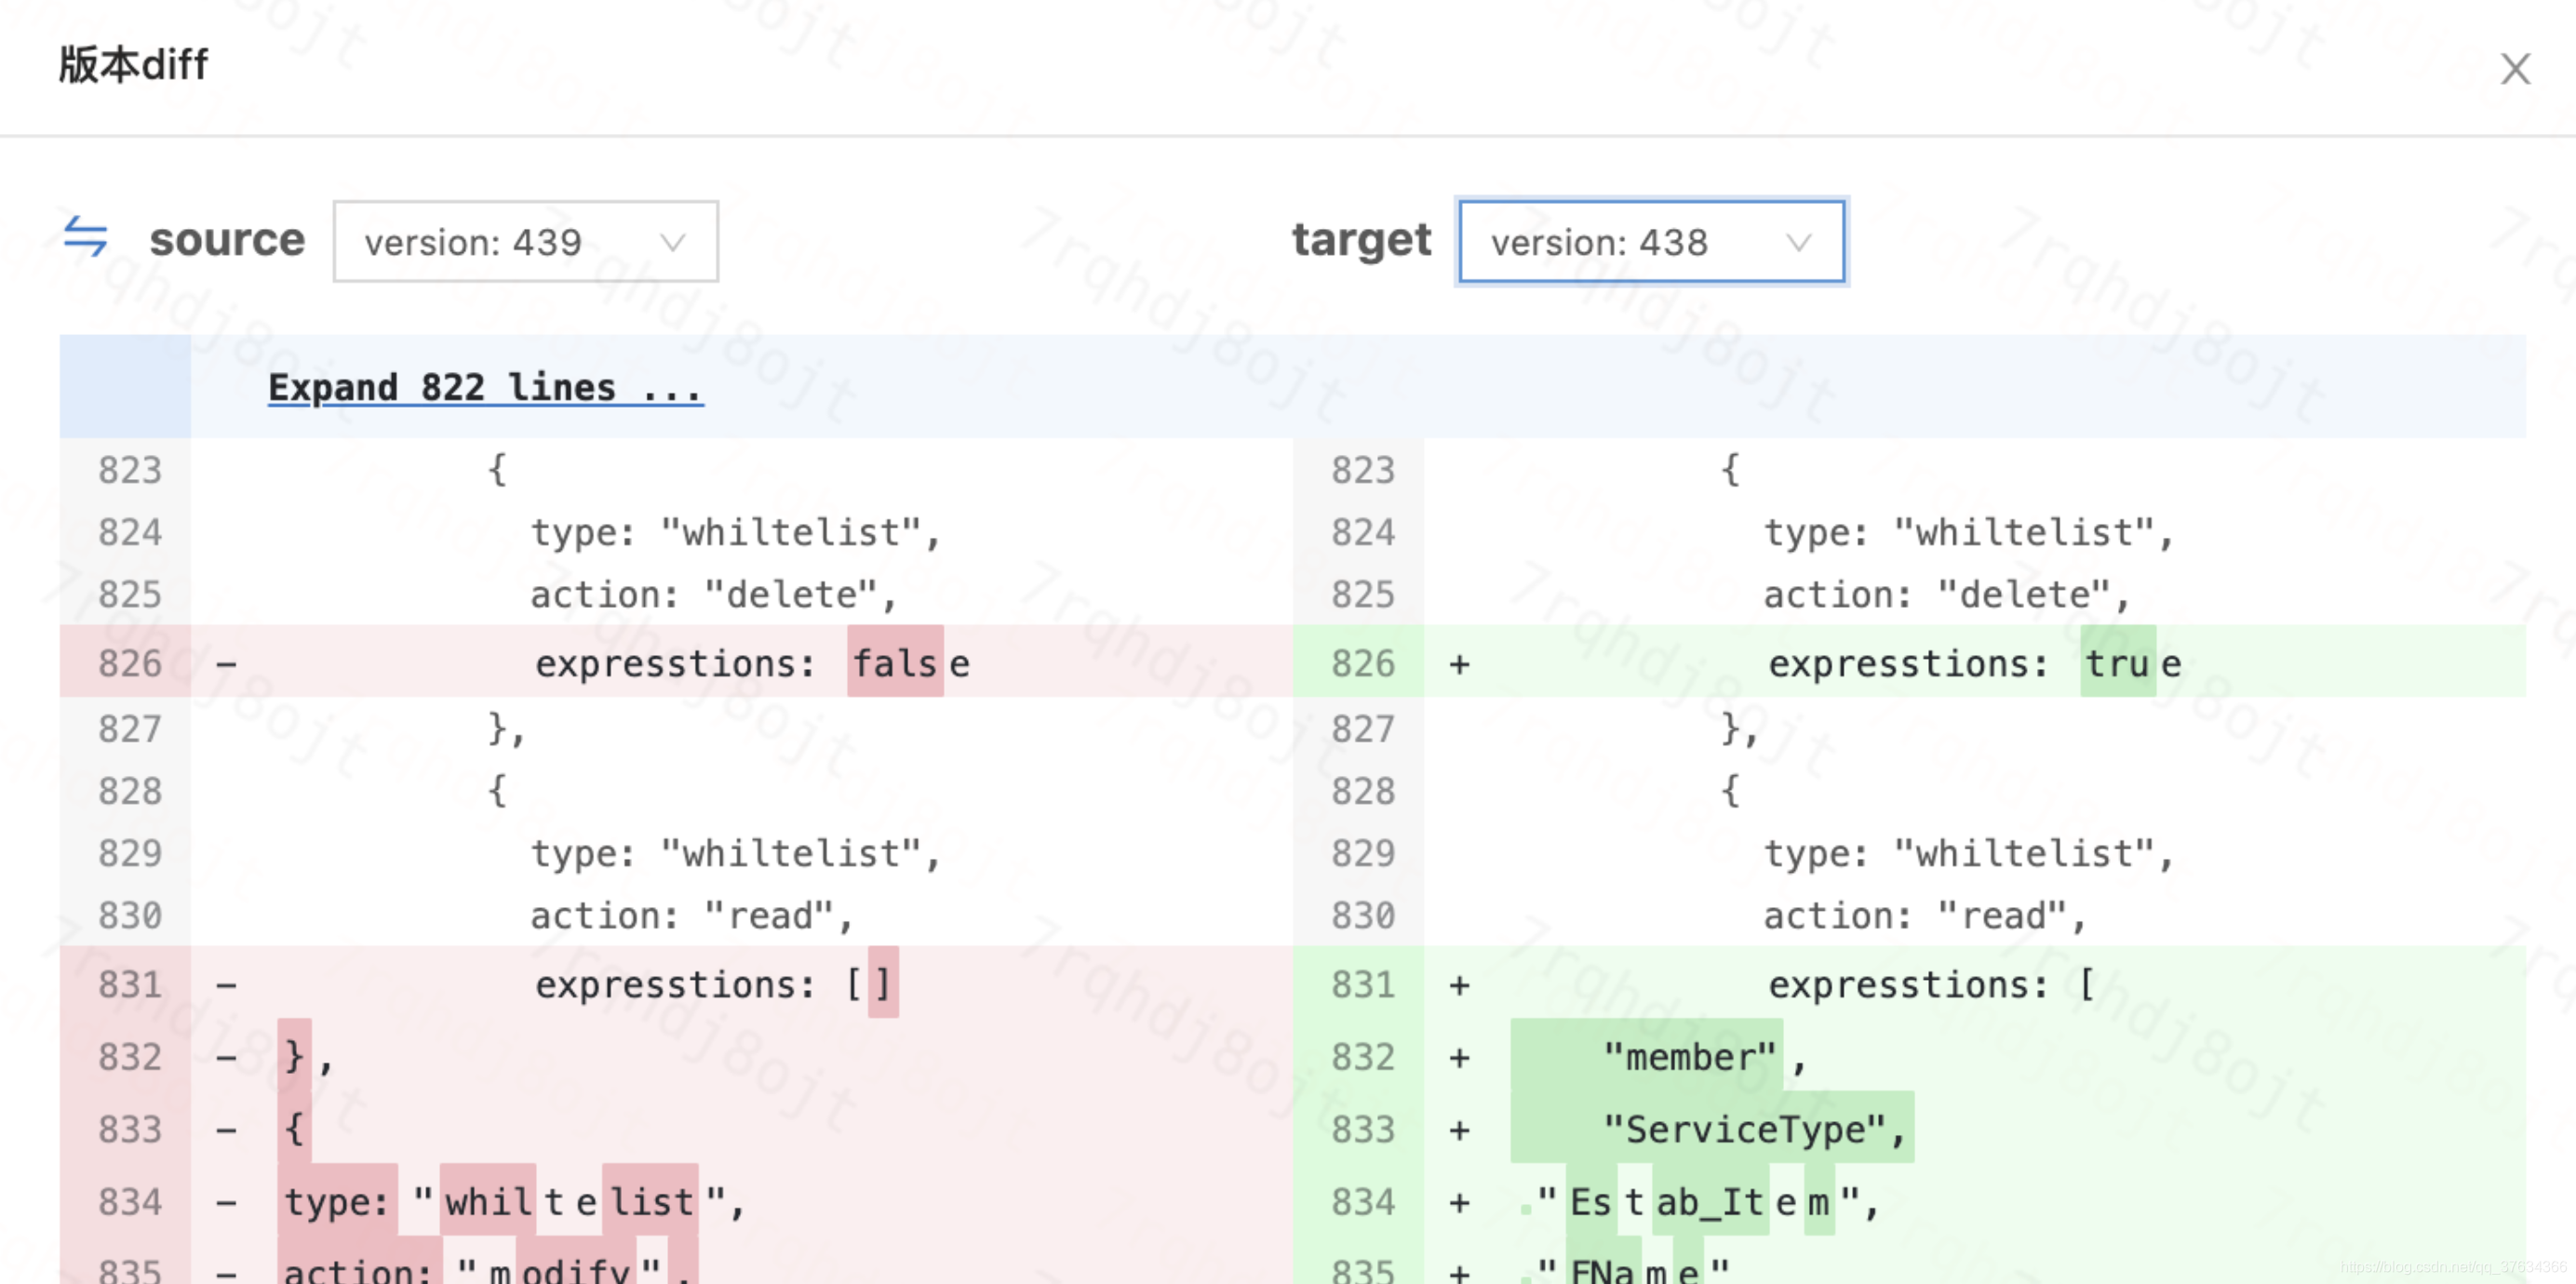The width and height of the screenshot is (2576, 1284).
Task: Click the blue gutter beside Expand lines
Action: (x=125, y=387)
